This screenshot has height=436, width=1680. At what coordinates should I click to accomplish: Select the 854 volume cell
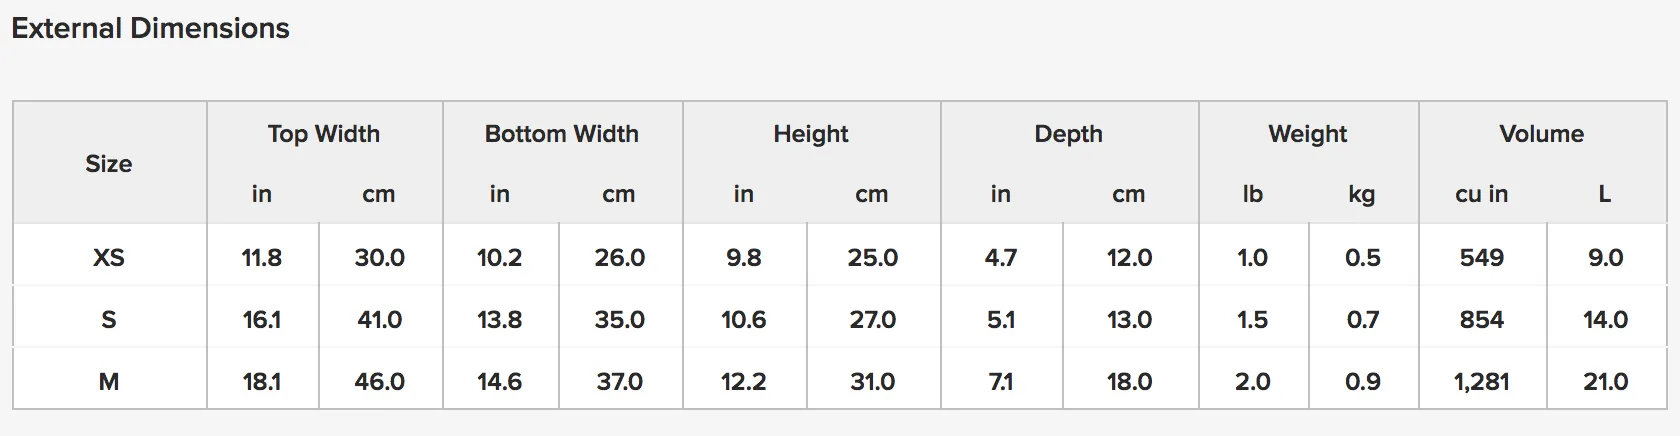coord(1482,320)
